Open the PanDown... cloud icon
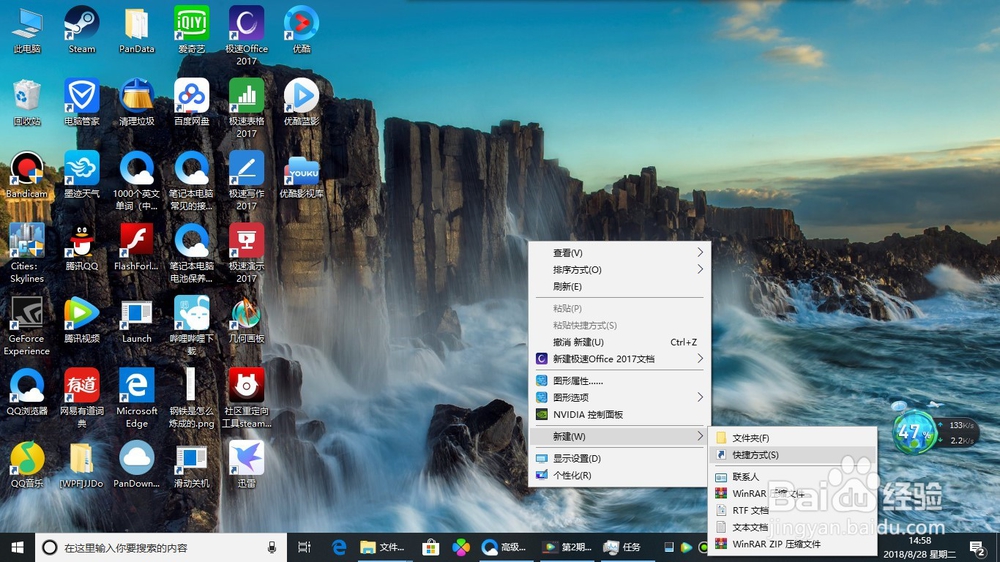This screenshot has width=1000, height=562. tap(136, 464)
